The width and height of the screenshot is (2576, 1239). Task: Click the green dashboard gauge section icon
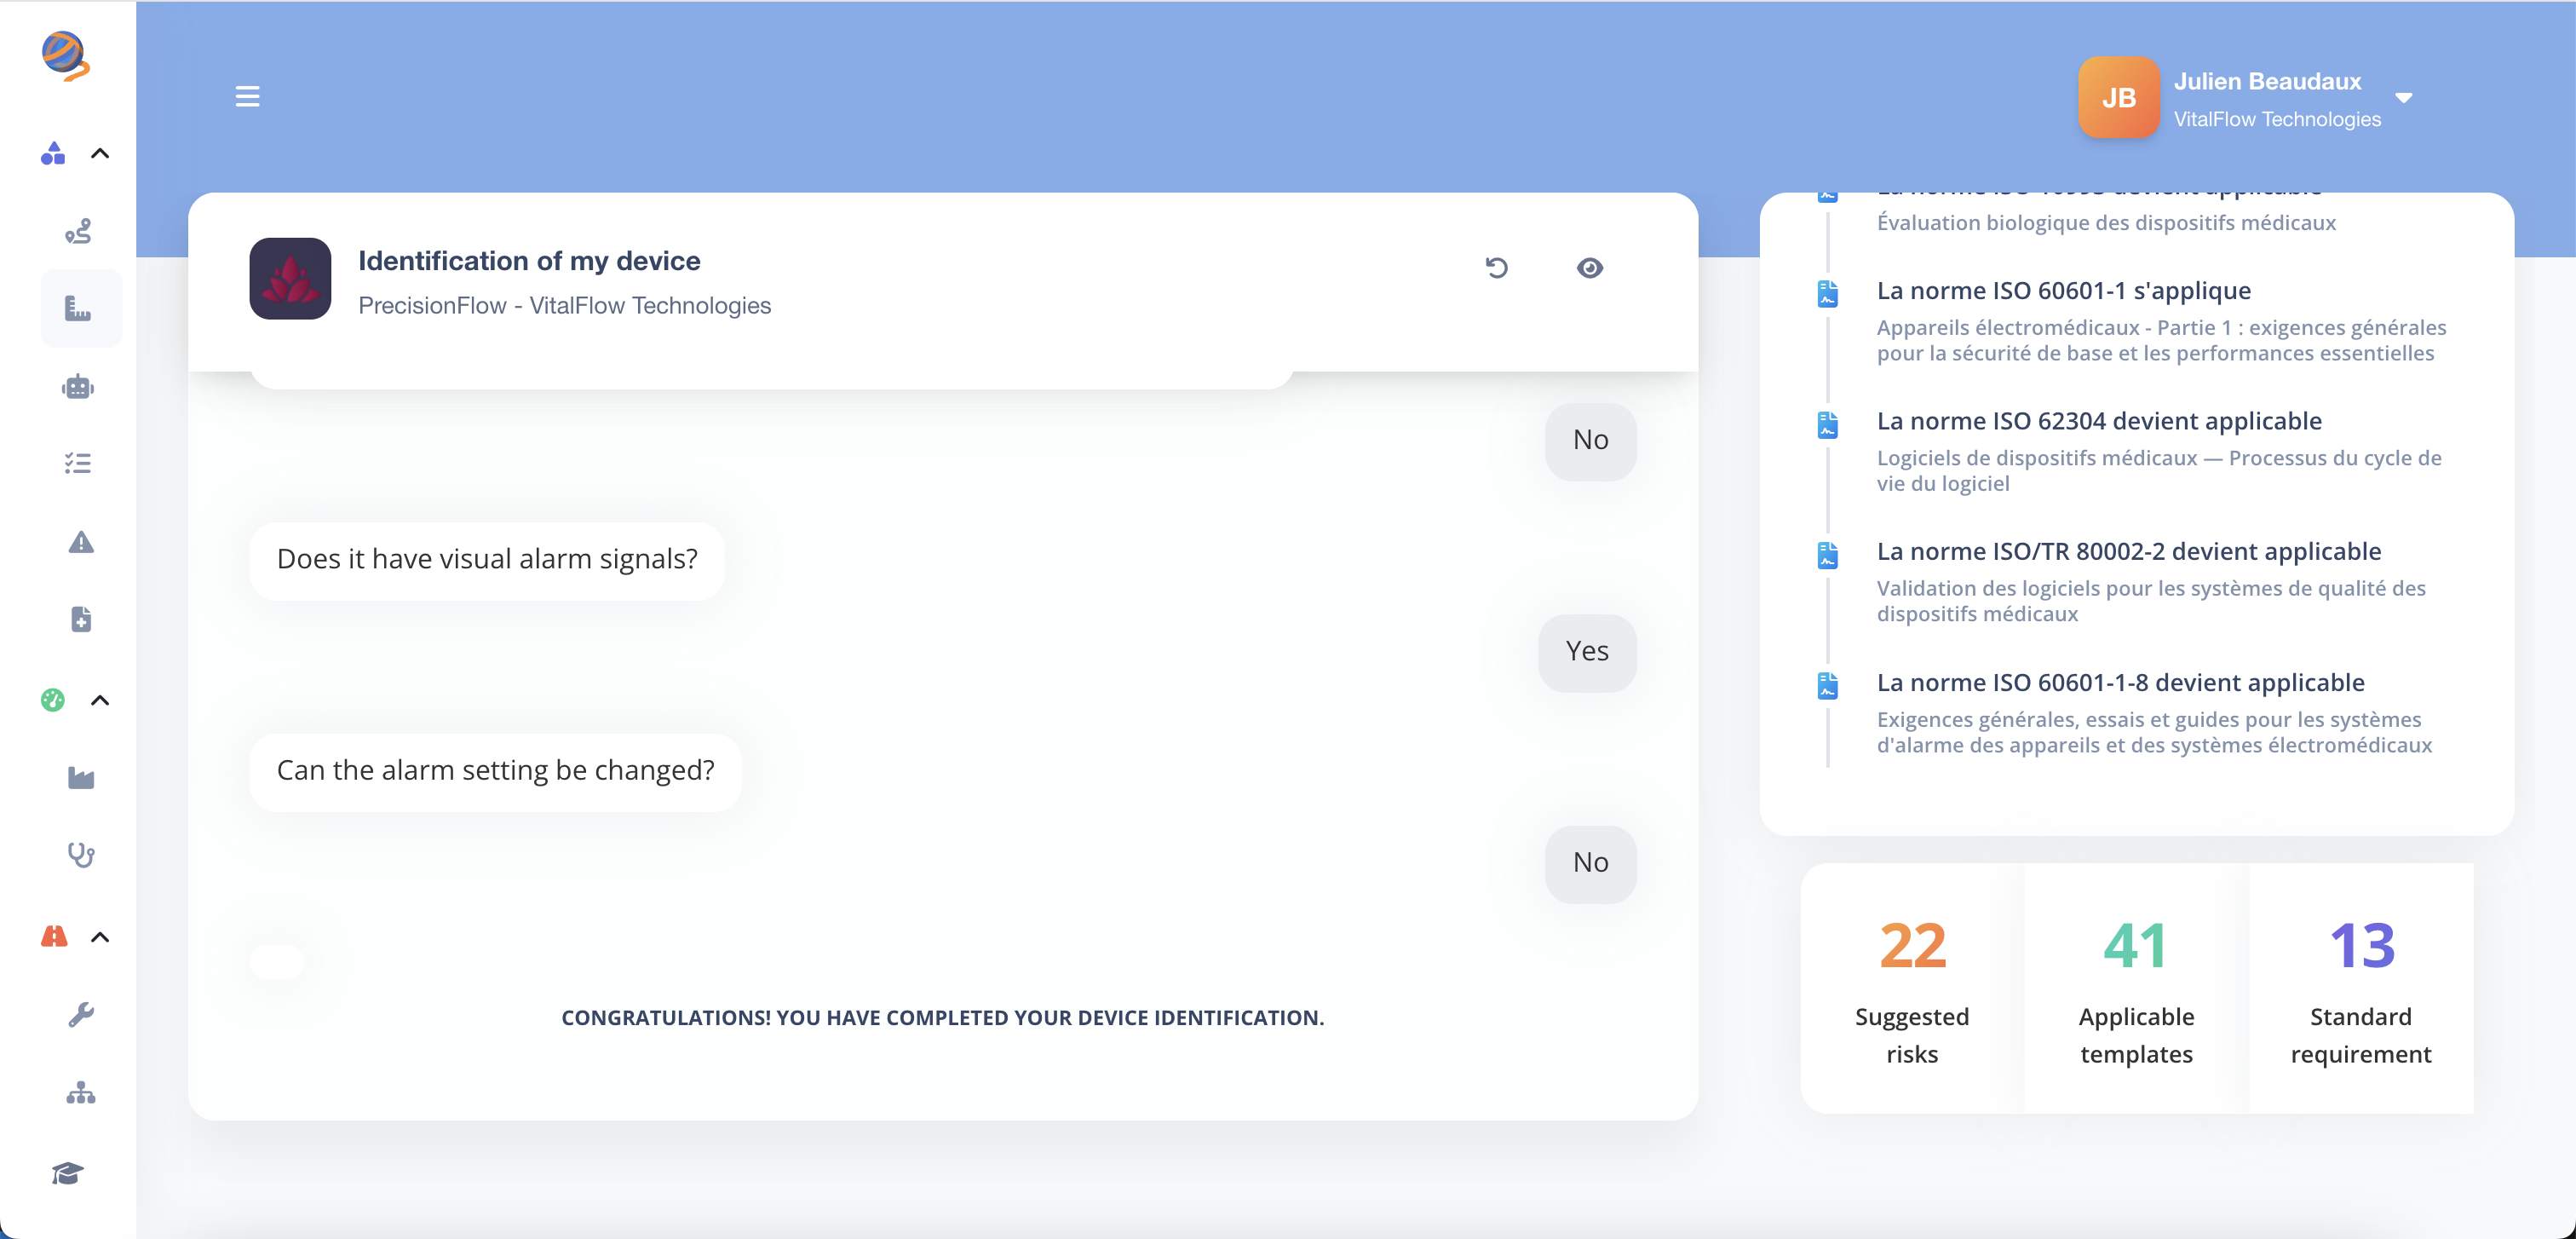click(53, 700)
